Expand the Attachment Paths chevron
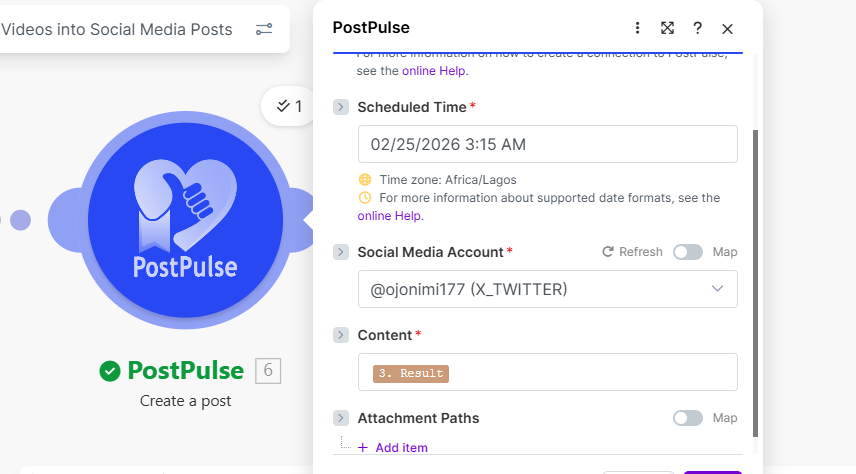 pyautogui.click(x=341, y=418)
